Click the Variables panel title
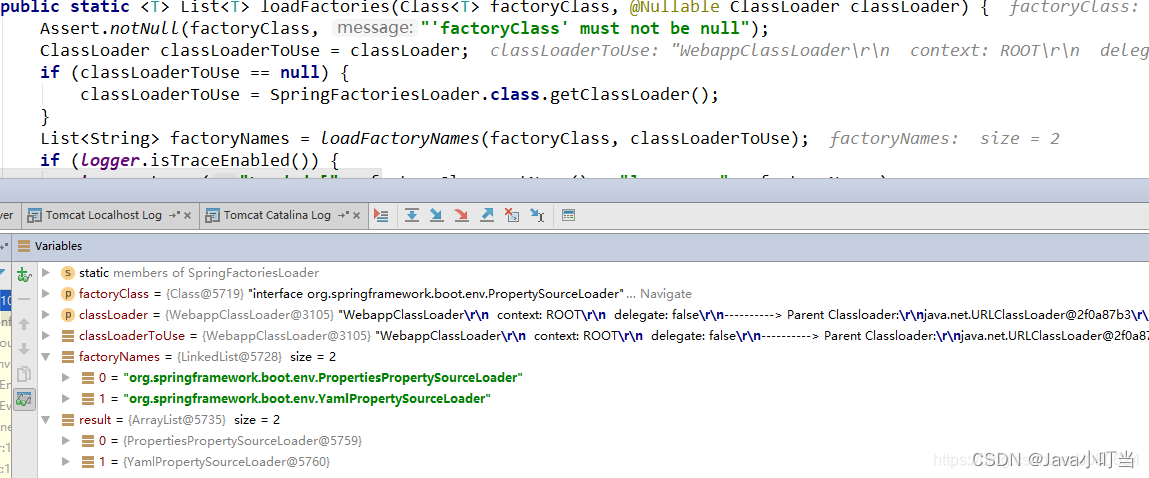 coord(59,246)
